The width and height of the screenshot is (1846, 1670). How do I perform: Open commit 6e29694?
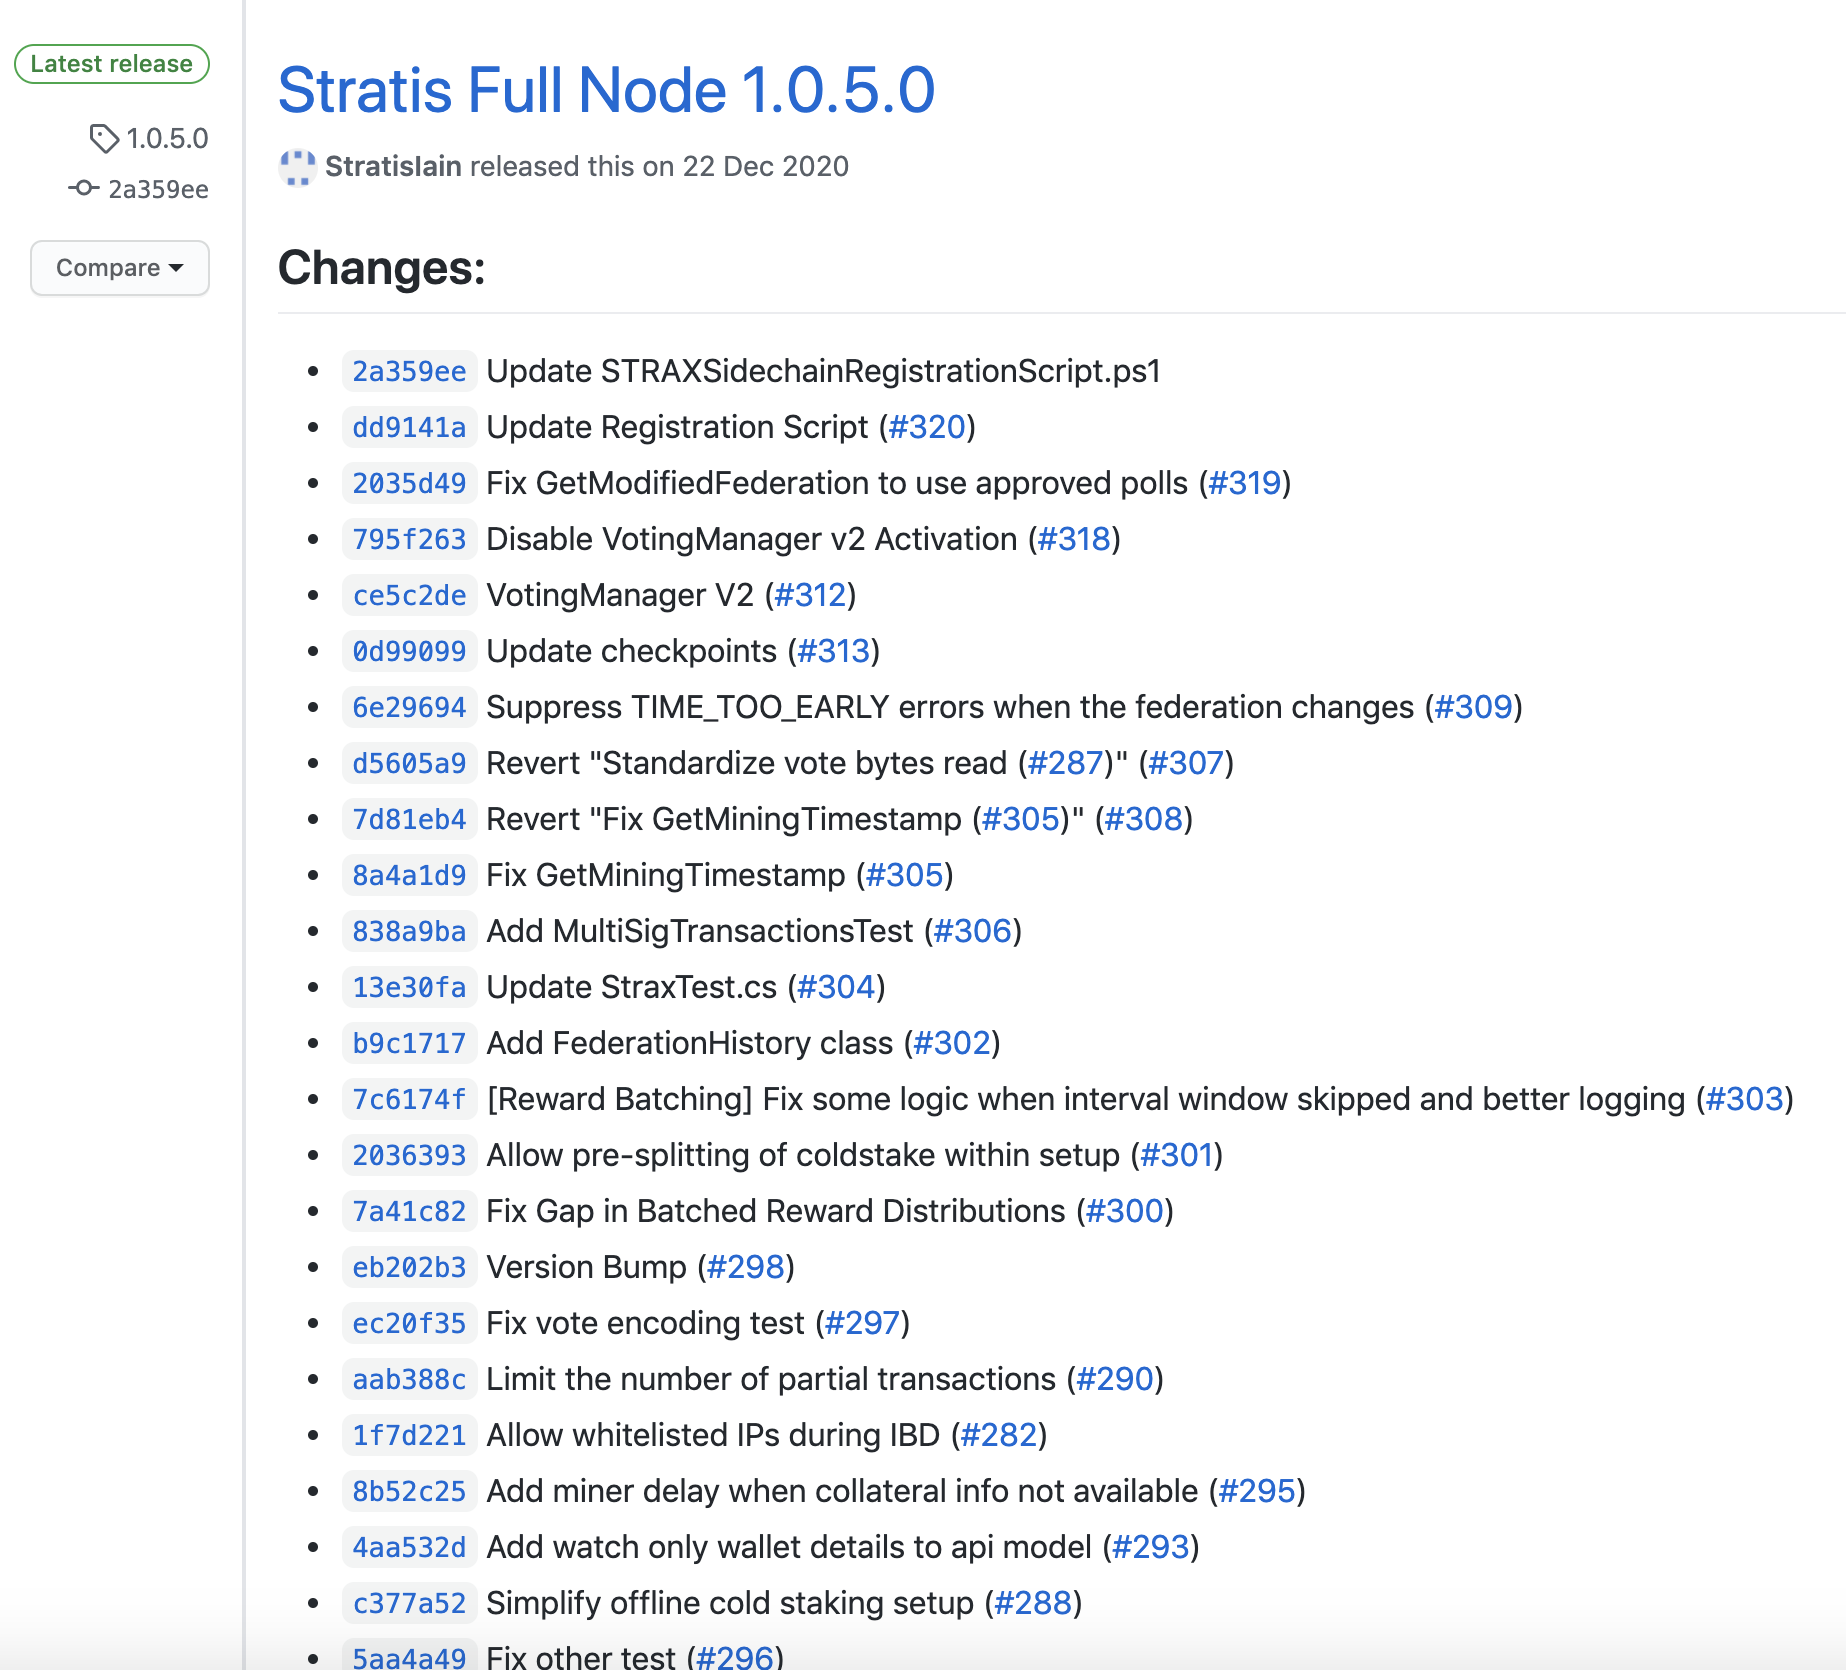coord(409,707)
